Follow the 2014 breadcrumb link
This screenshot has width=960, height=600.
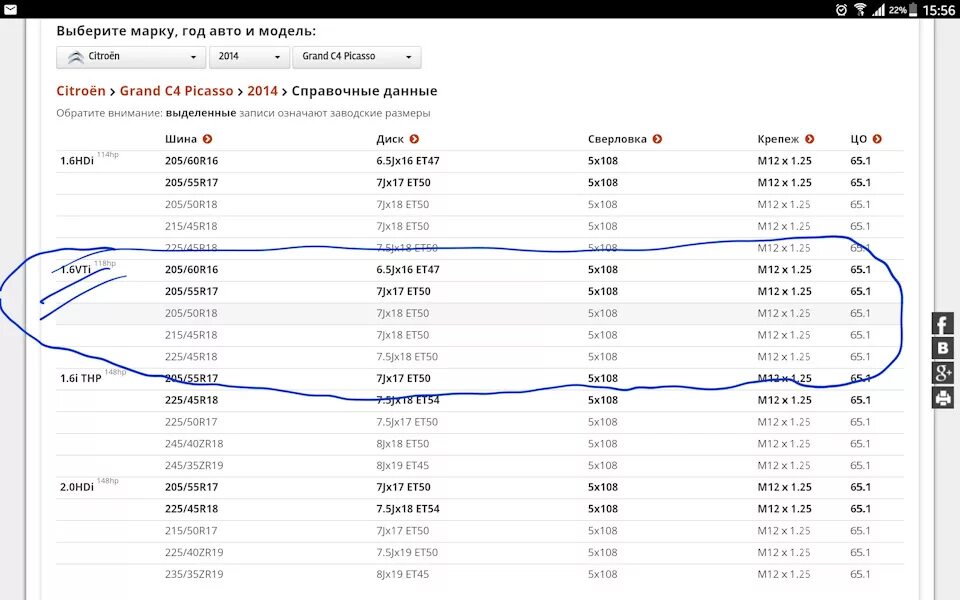(262, 91)
